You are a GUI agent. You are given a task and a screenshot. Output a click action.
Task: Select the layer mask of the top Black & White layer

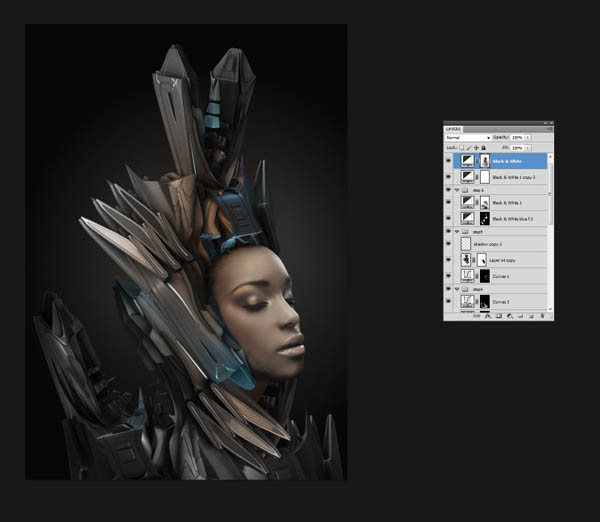click(x=485, y=161)
